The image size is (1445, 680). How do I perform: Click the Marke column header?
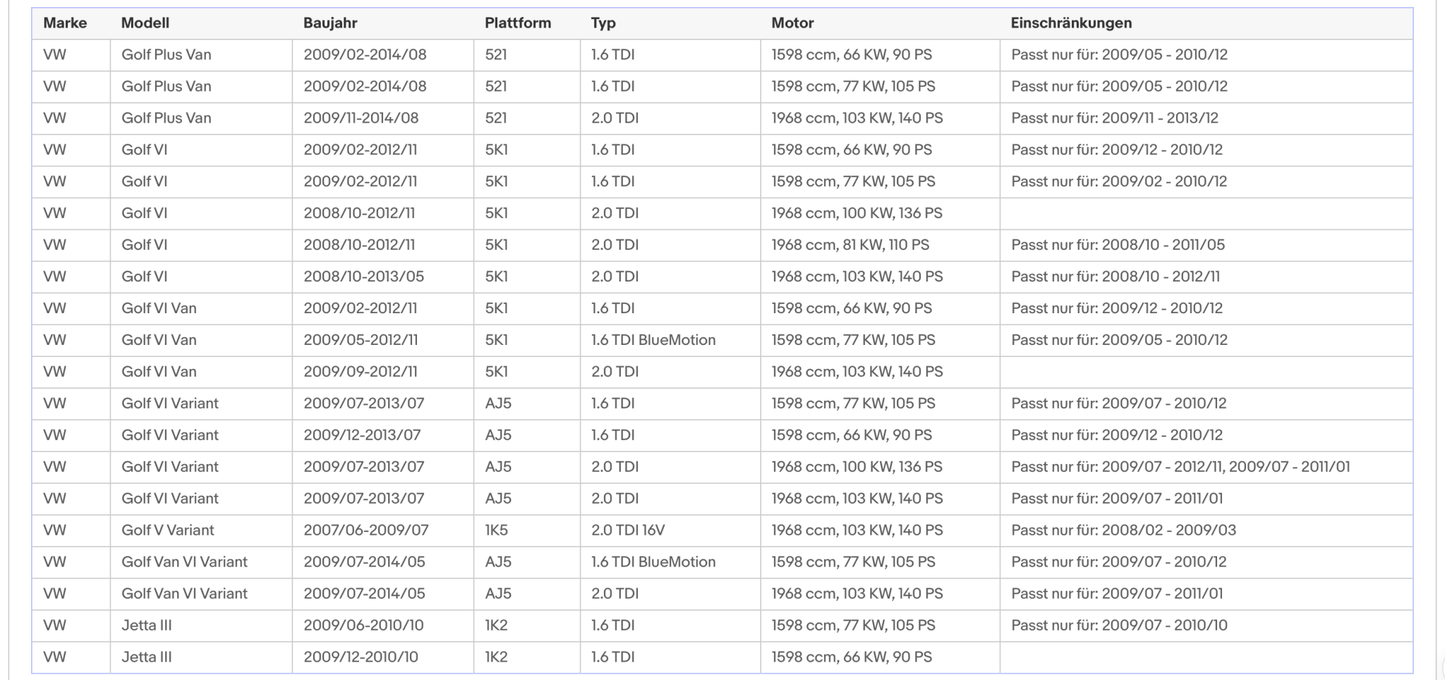pyautogui.click(x=65, y=23)
